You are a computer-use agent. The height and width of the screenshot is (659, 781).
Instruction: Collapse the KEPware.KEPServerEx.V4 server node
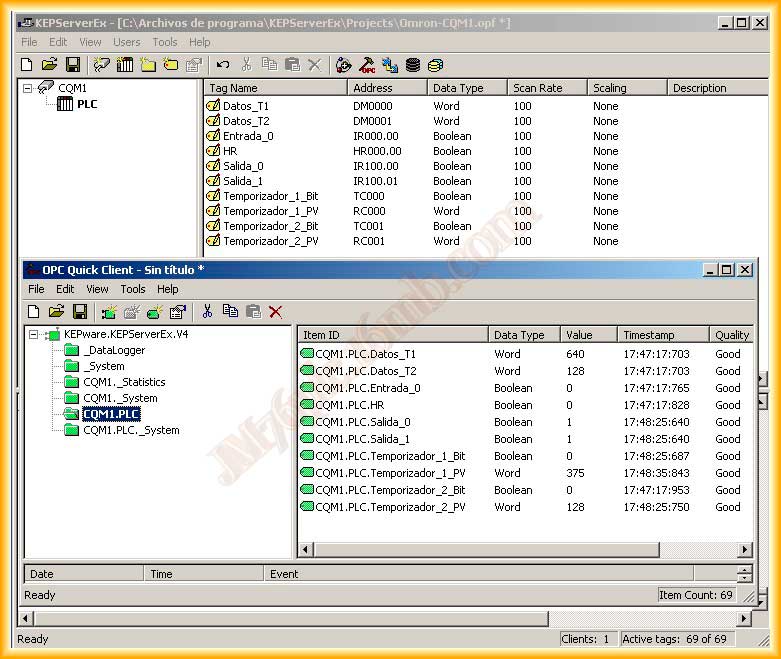click(x=33, y=335)
